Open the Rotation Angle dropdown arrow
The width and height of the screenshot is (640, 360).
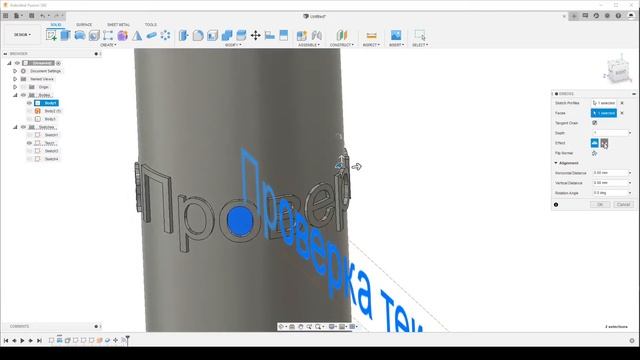pyautogui.click(x=630, y=193)
